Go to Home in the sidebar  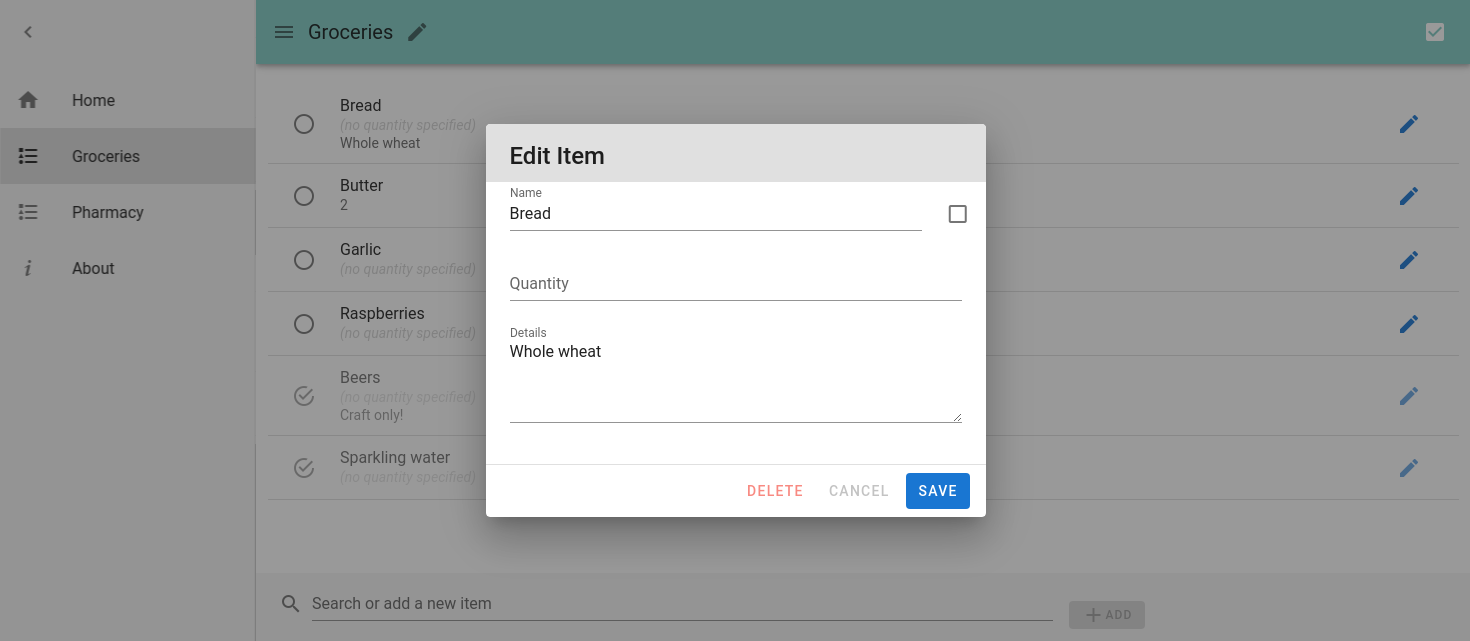point(93,100)
